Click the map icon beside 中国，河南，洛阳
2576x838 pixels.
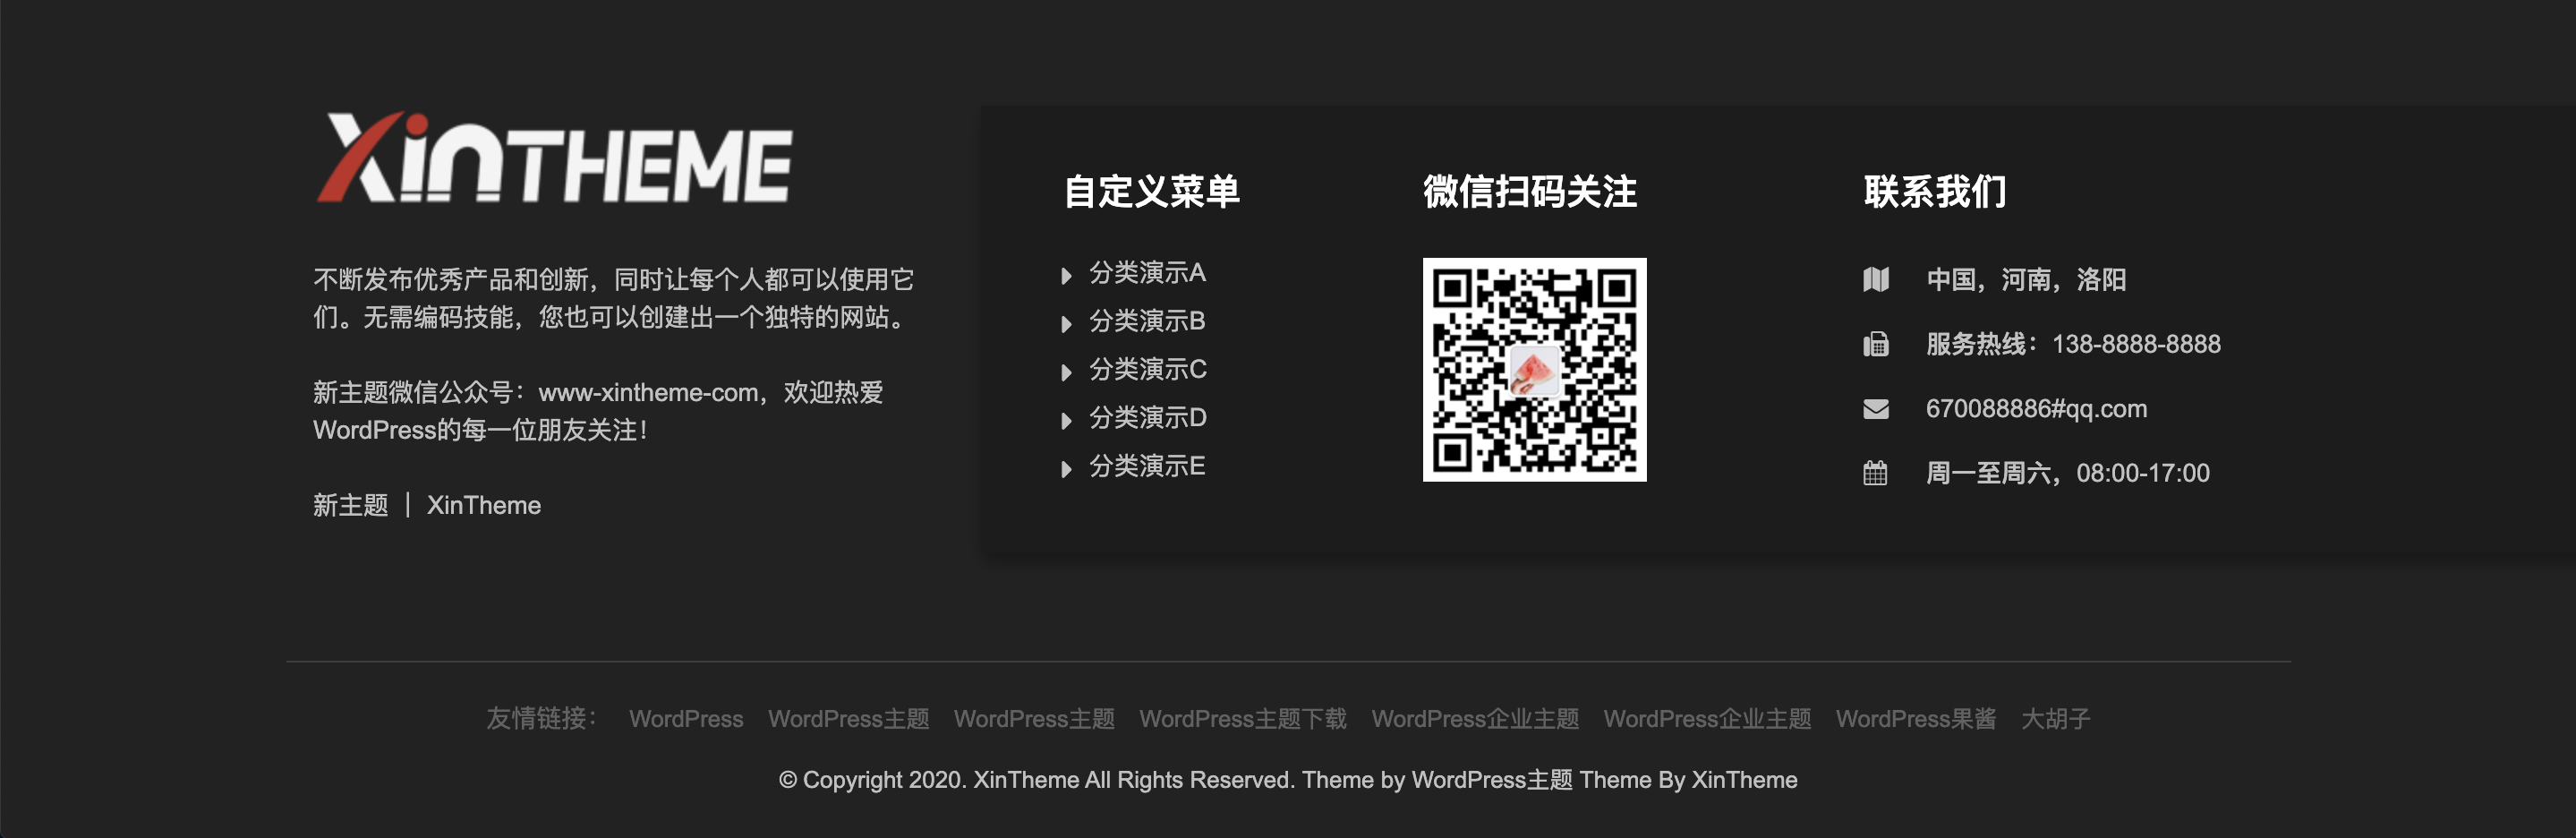coord(1876,279)
